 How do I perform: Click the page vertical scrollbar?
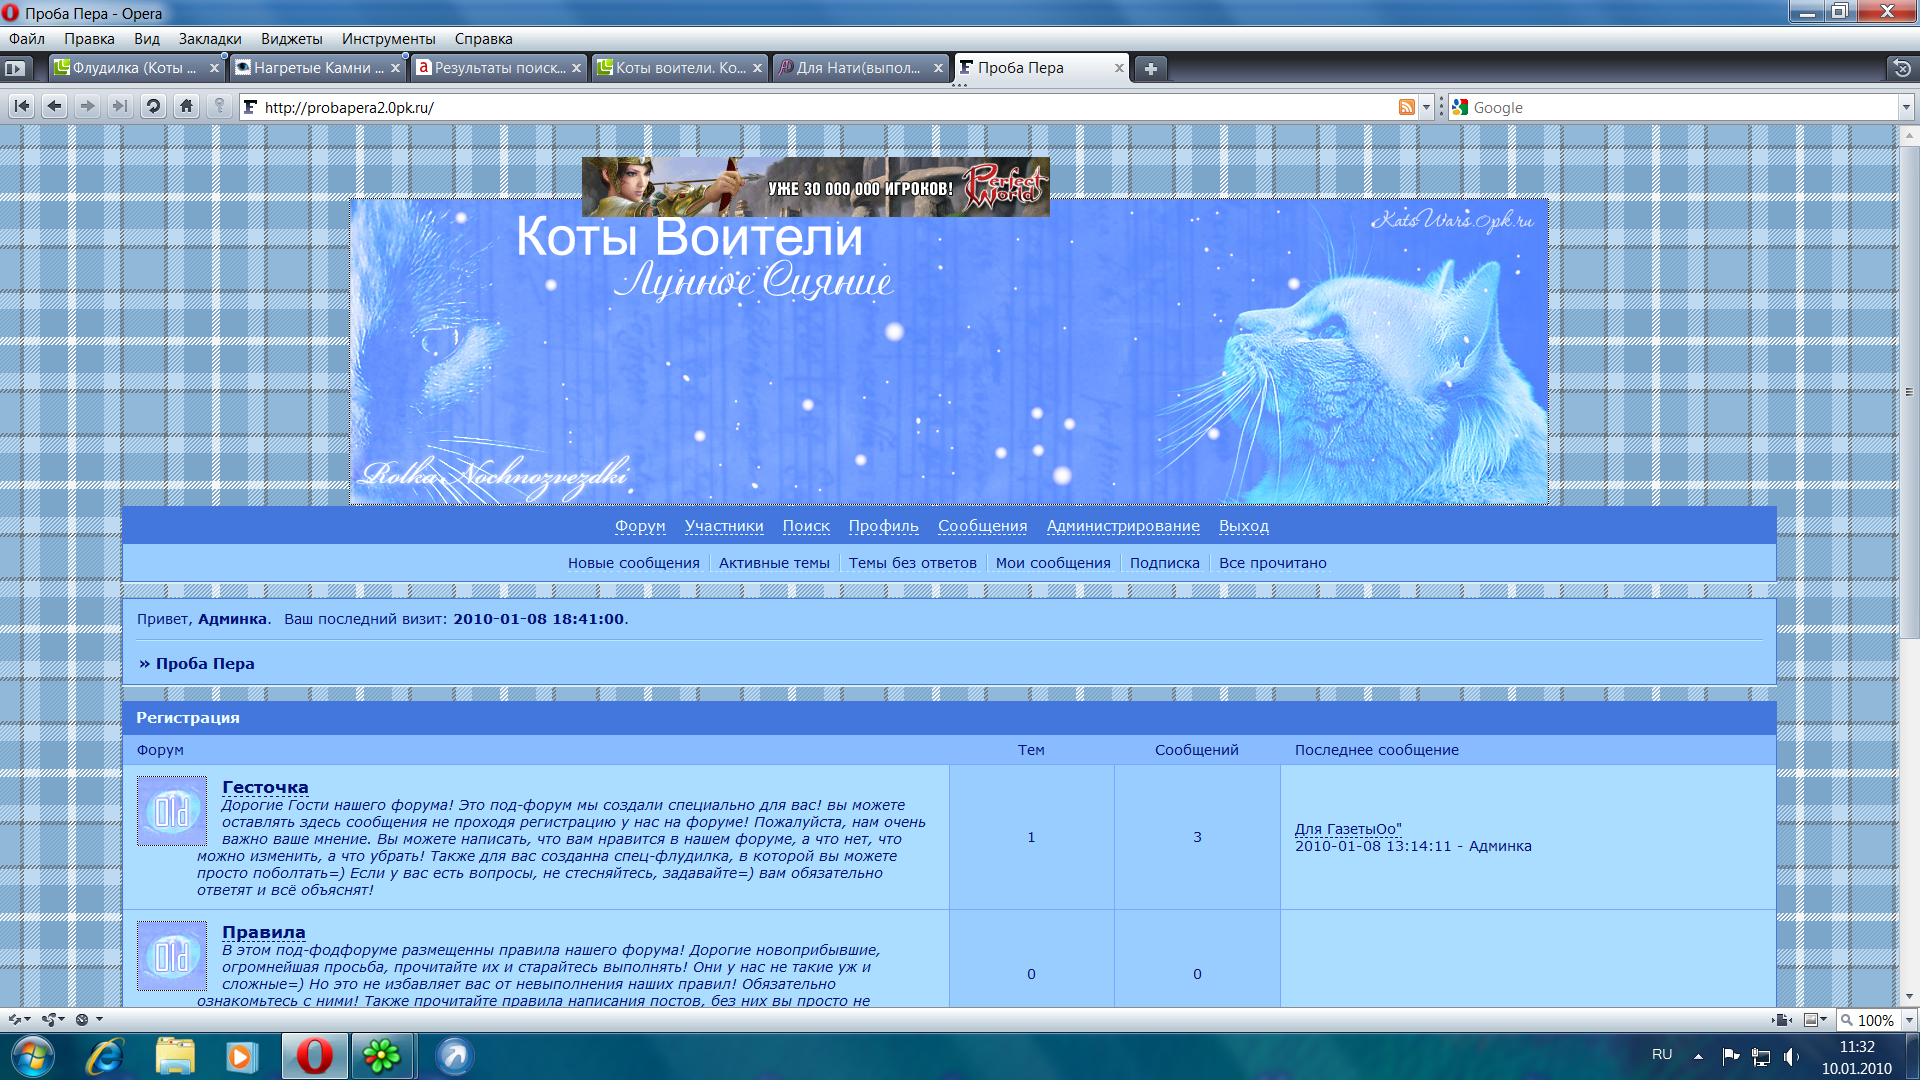(x=1909, y=392)
